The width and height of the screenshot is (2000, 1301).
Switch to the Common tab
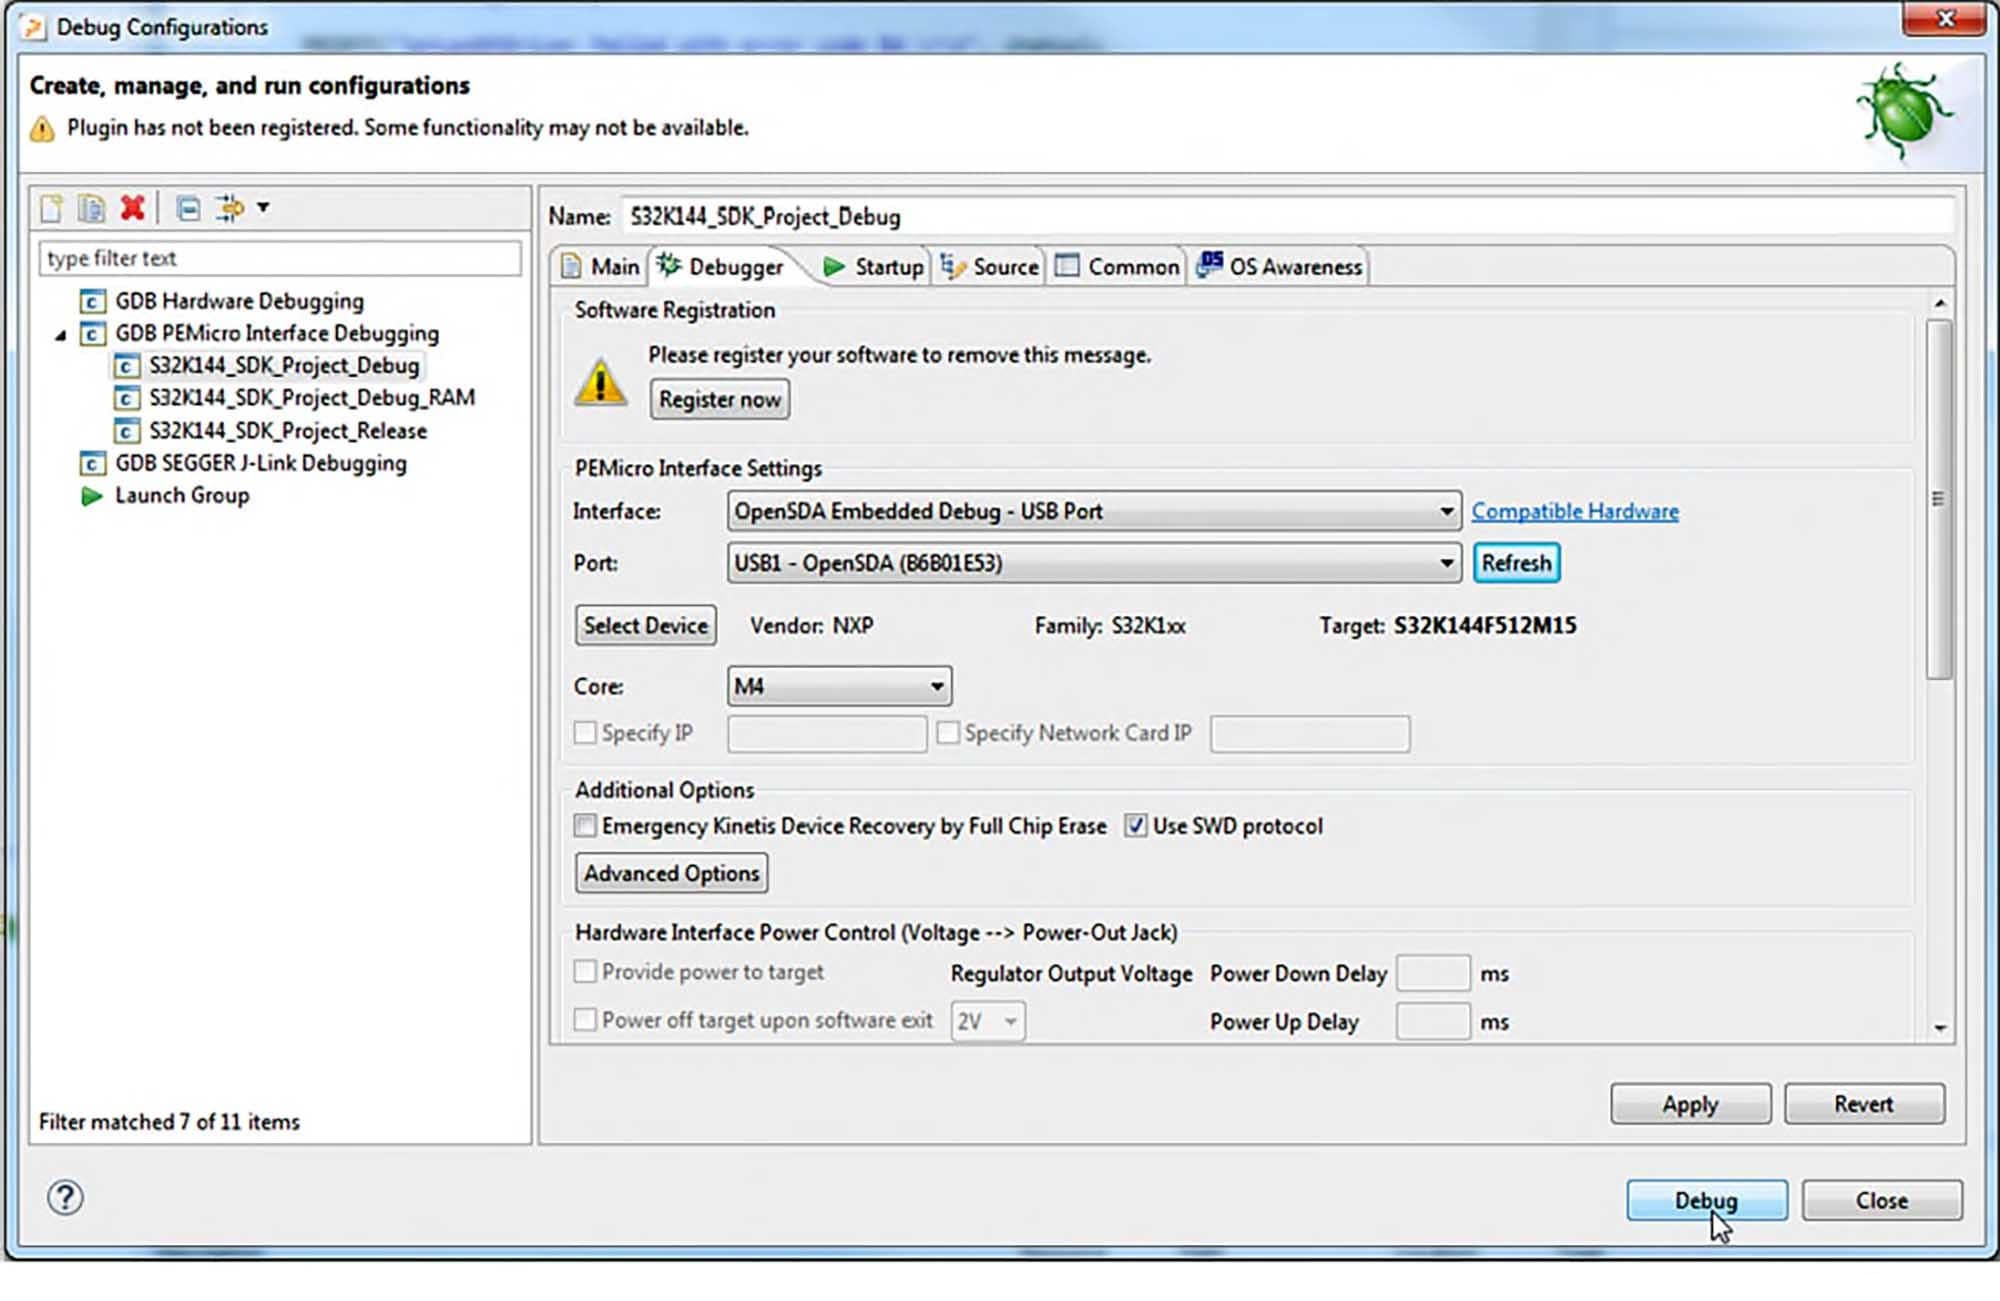pyautogui.click(x=1118, y=267)
